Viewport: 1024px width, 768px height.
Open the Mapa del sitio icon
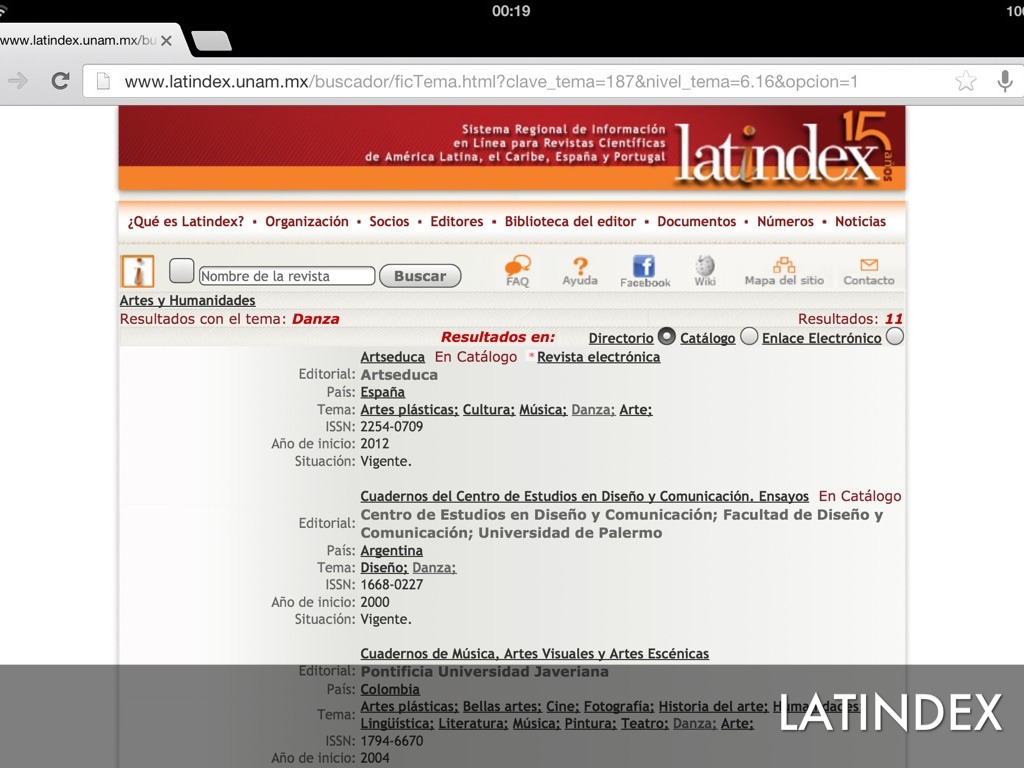(x=784, y=266)
